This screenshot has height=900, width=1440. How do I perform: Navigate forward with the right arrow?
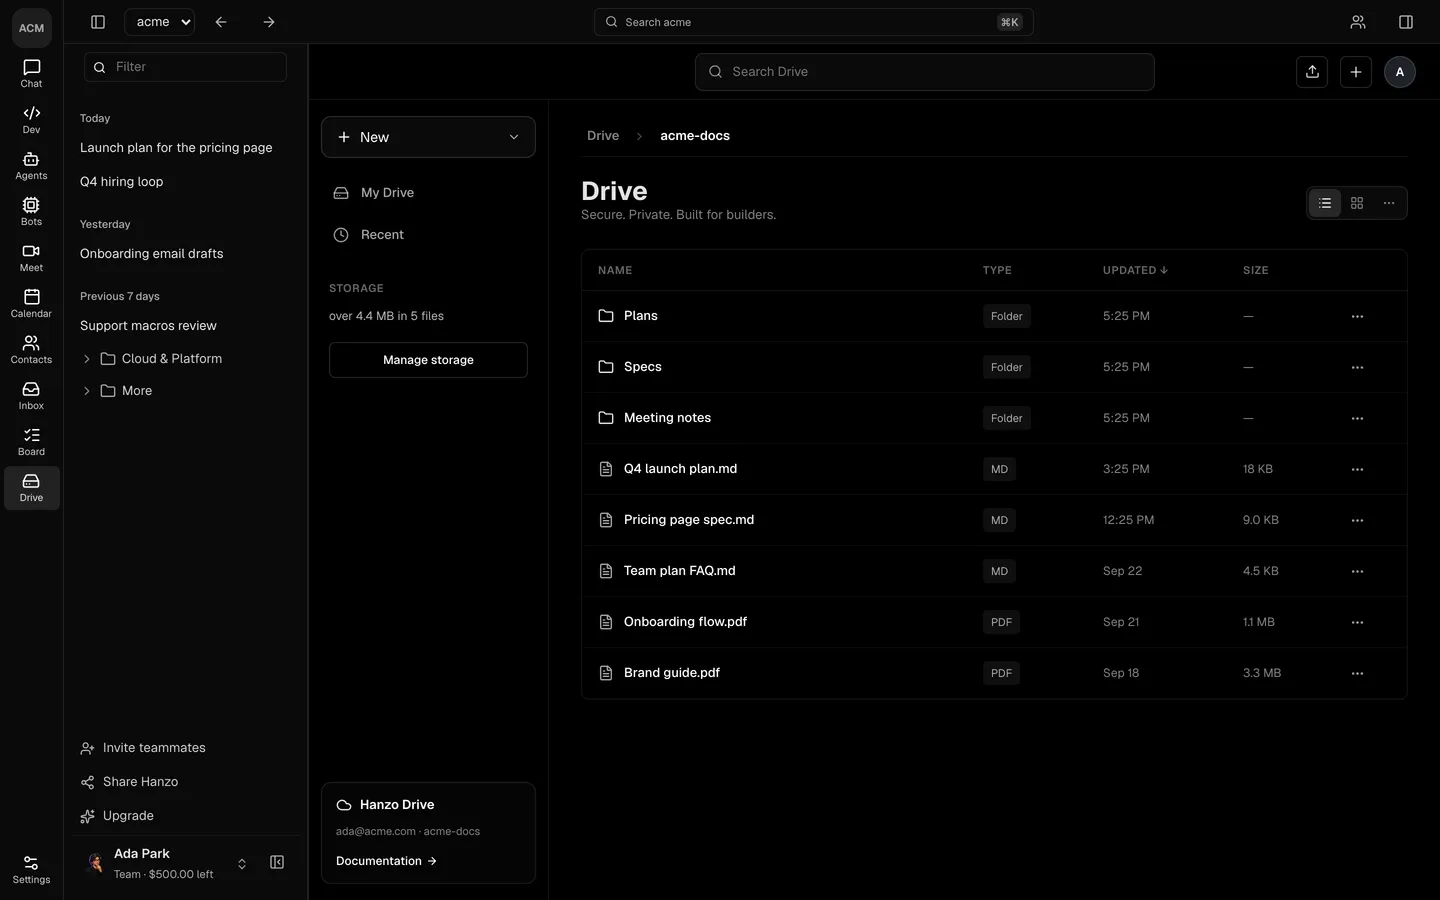(269, 22)
